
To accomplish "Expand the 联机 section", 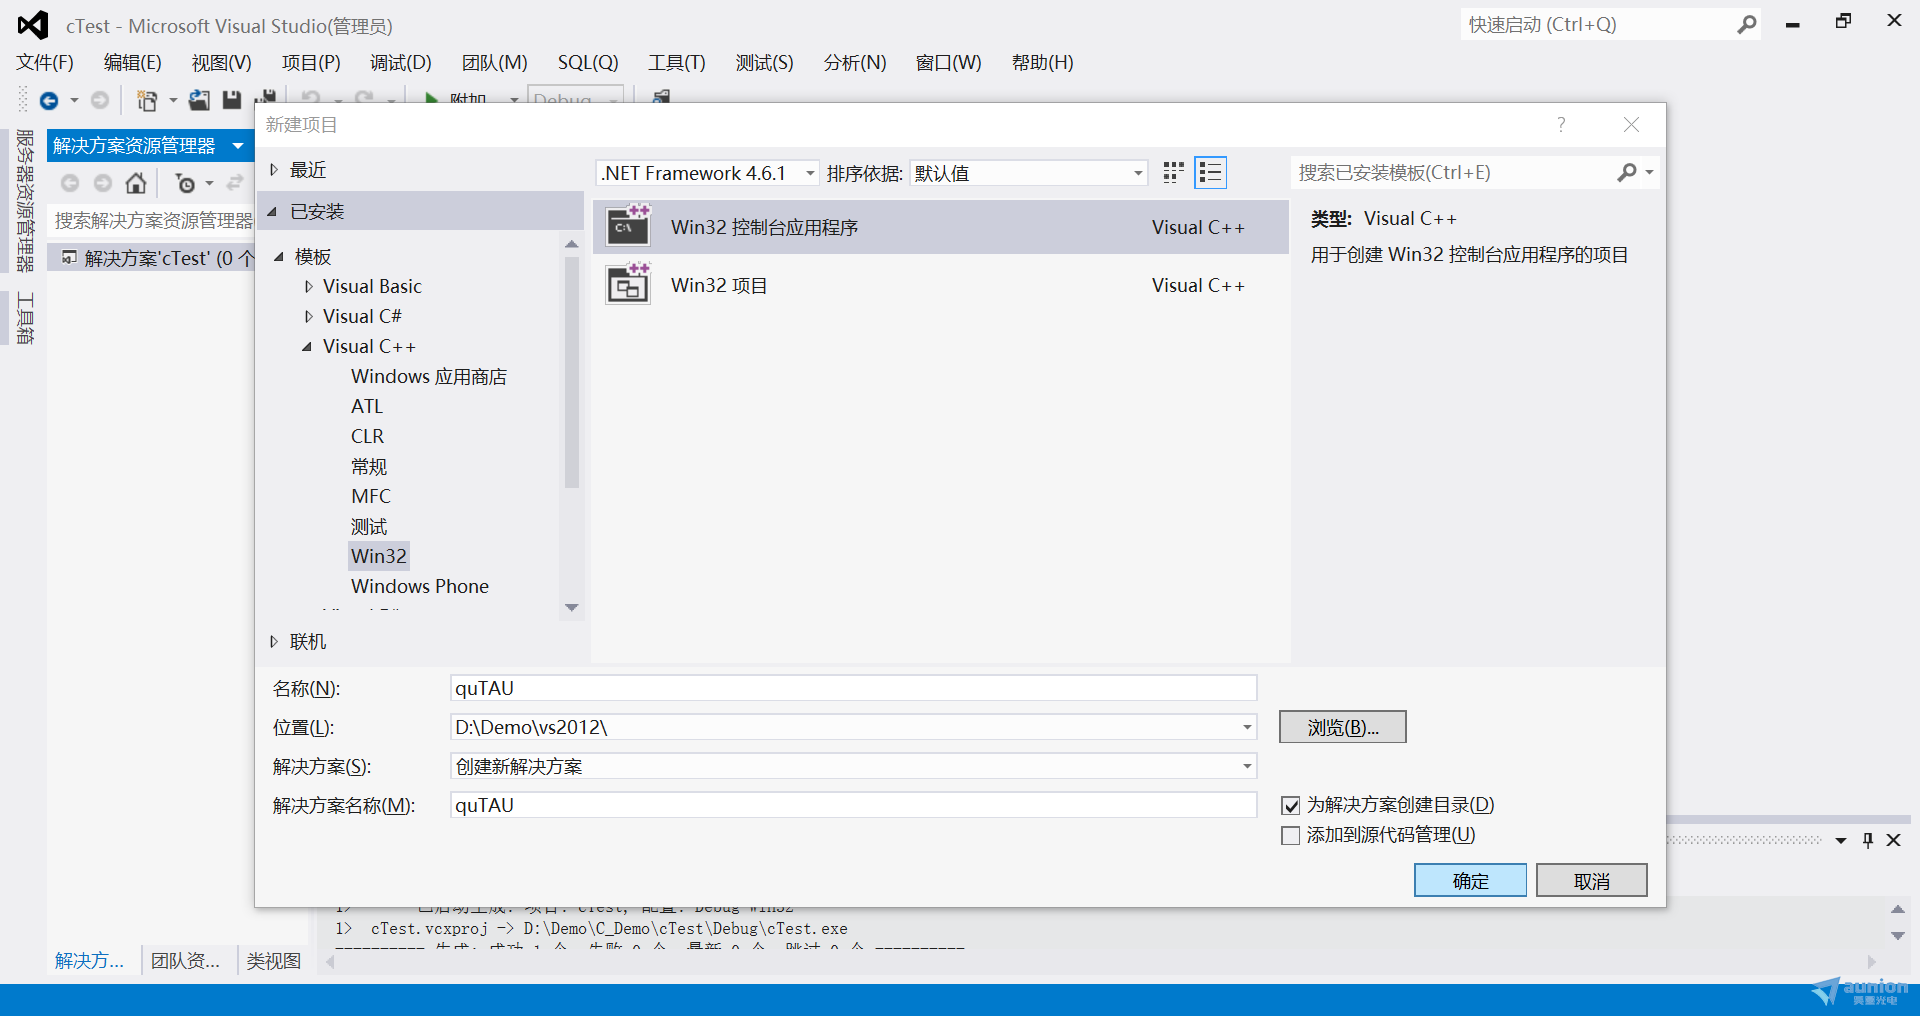I will 273,642.
